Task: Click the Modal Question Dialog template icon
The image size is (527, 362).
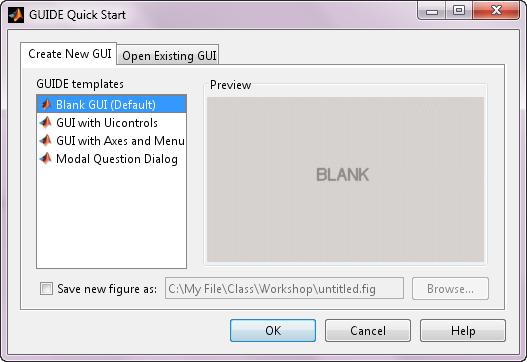Action: coord(46,159)
